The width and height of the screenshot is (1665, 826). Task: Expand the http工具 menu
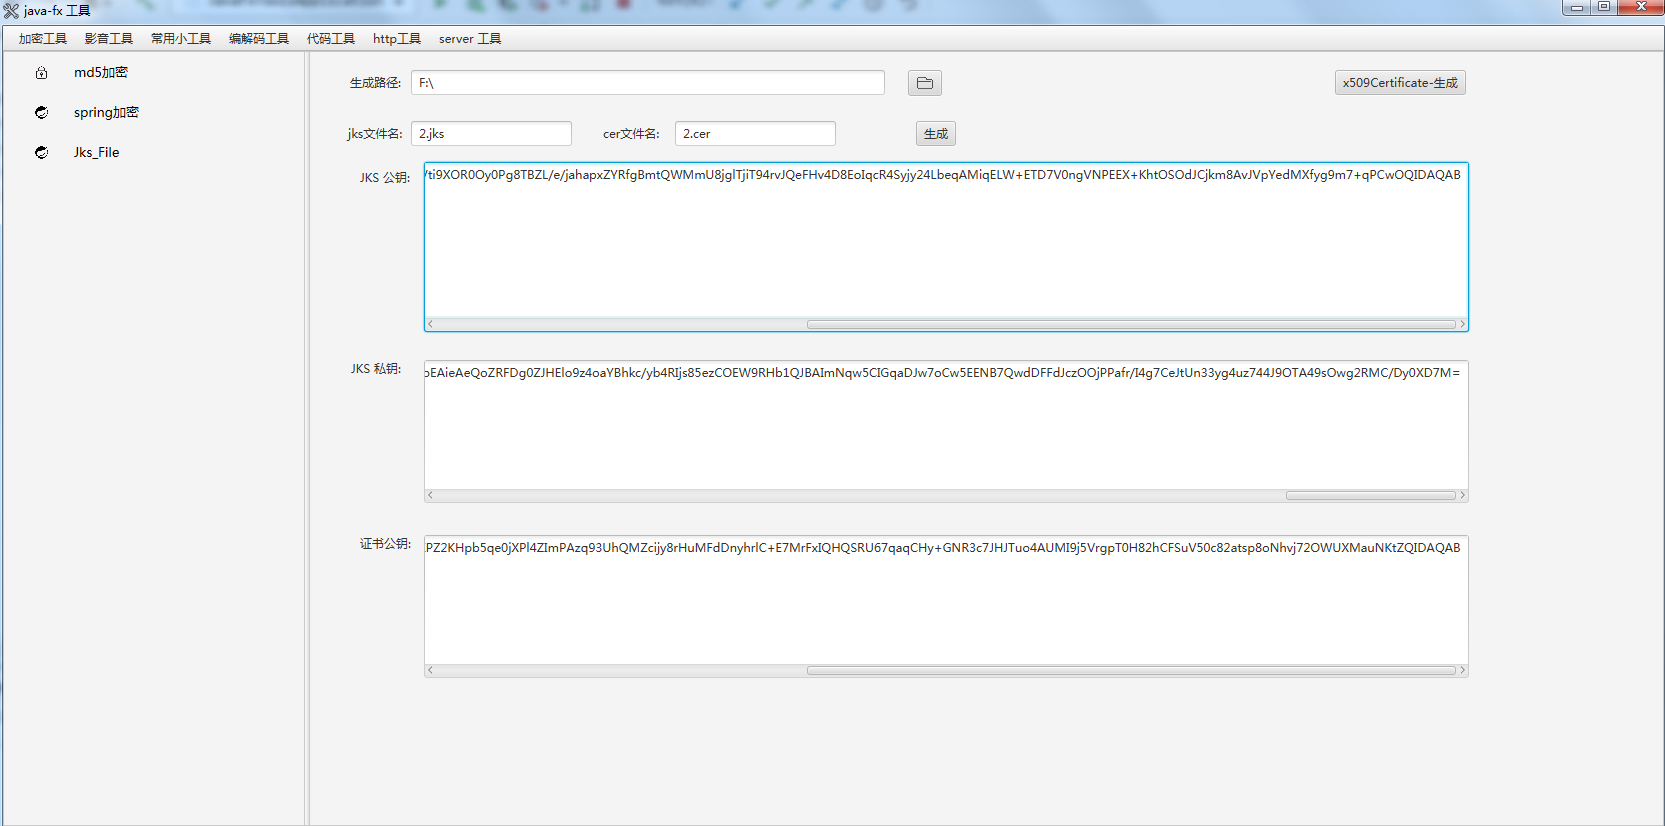pos(396,39)
